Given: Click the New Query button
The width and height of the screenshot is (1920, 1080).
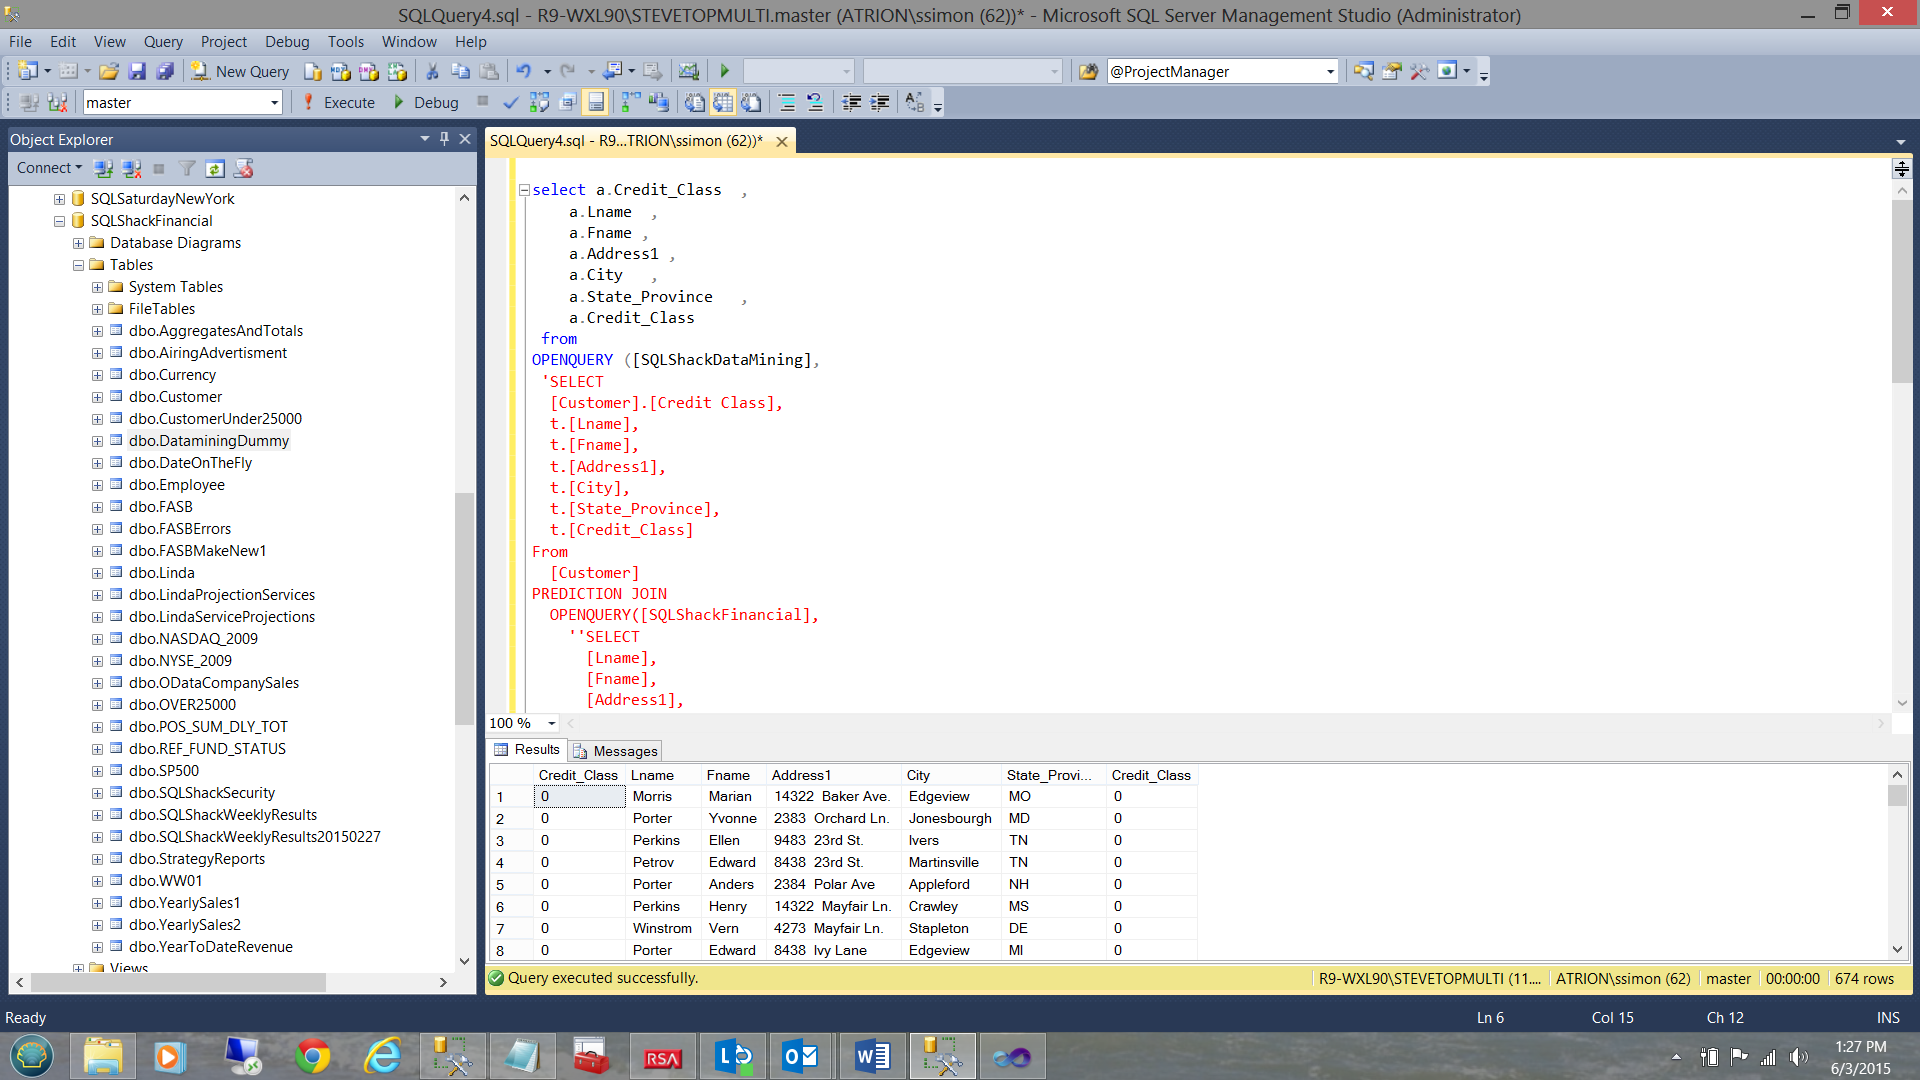Looking at the screenshot, I should click(241, 71).
